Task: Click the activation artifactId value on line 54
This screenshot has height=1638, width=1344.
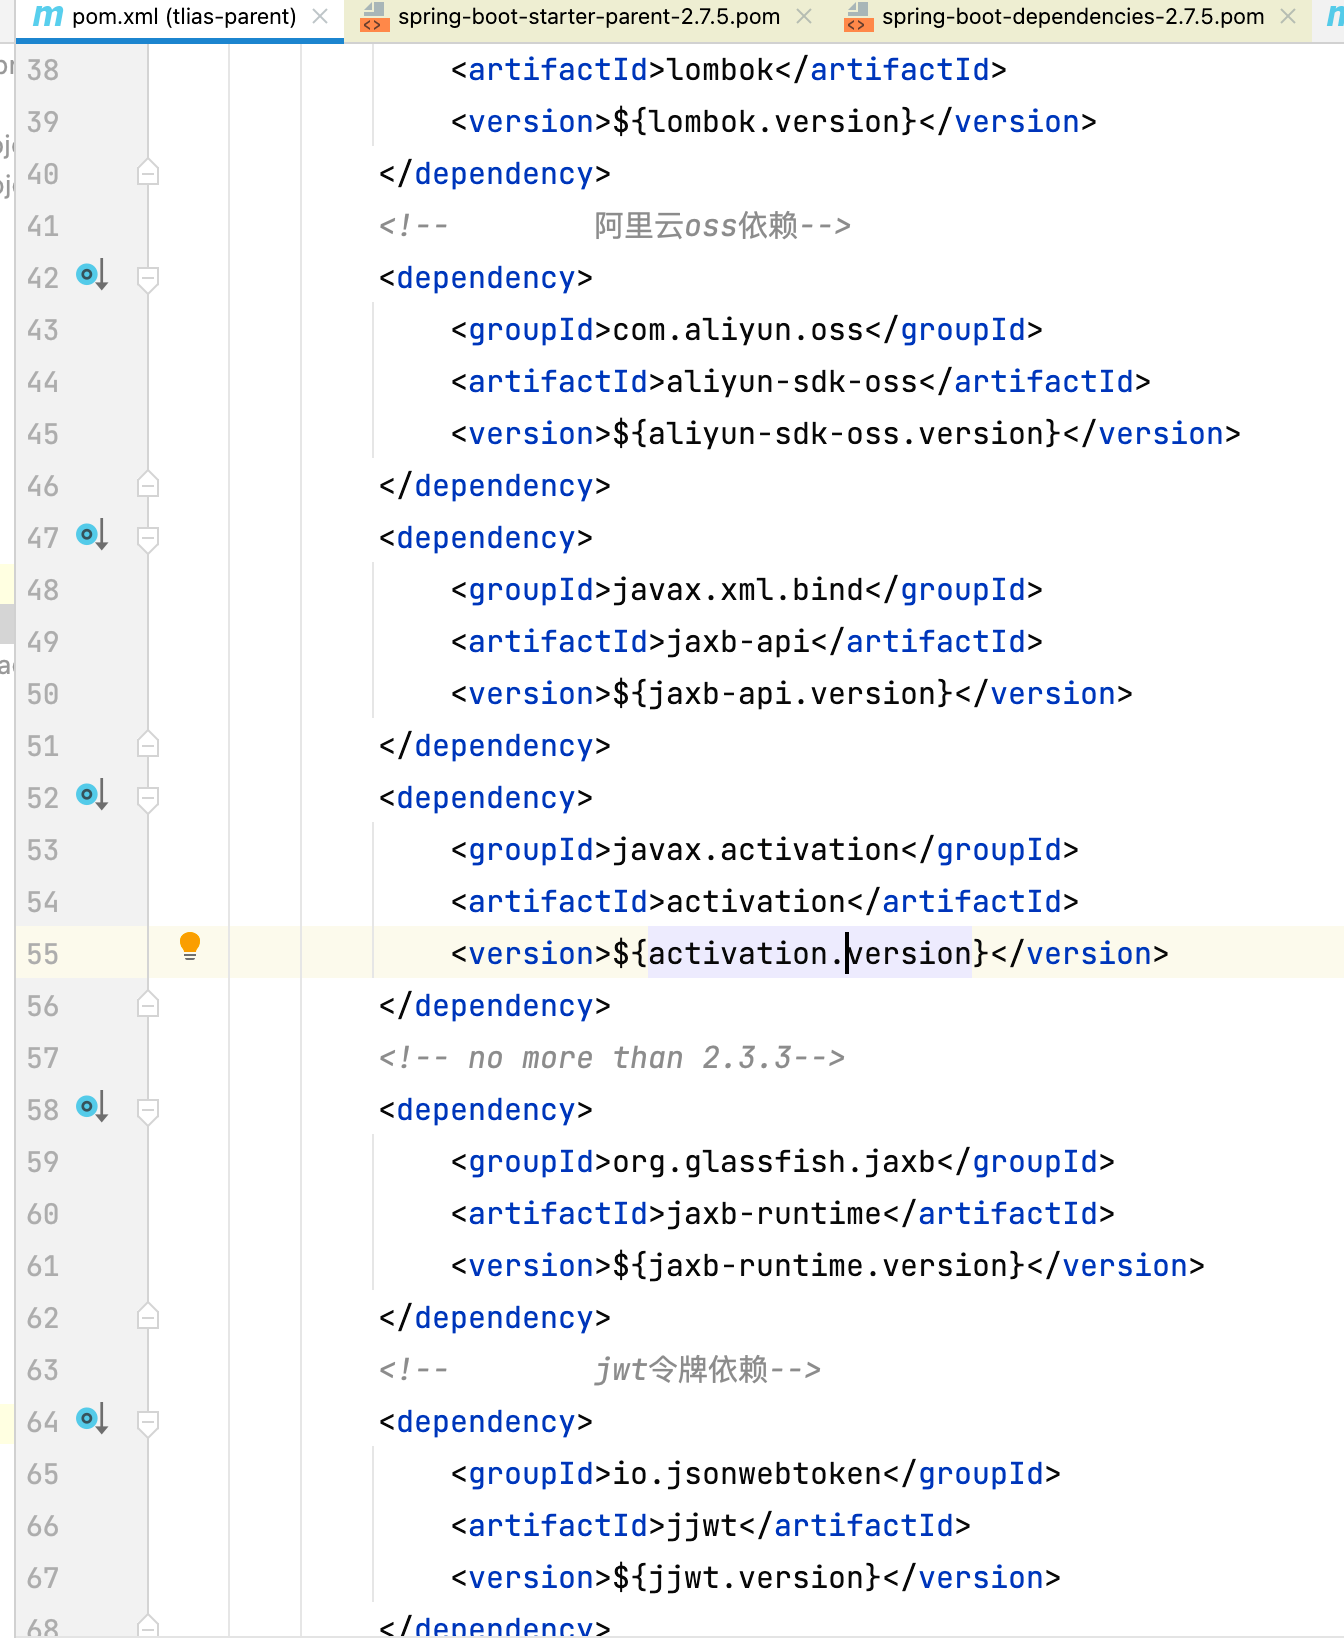Action: (x=756, y=902)
